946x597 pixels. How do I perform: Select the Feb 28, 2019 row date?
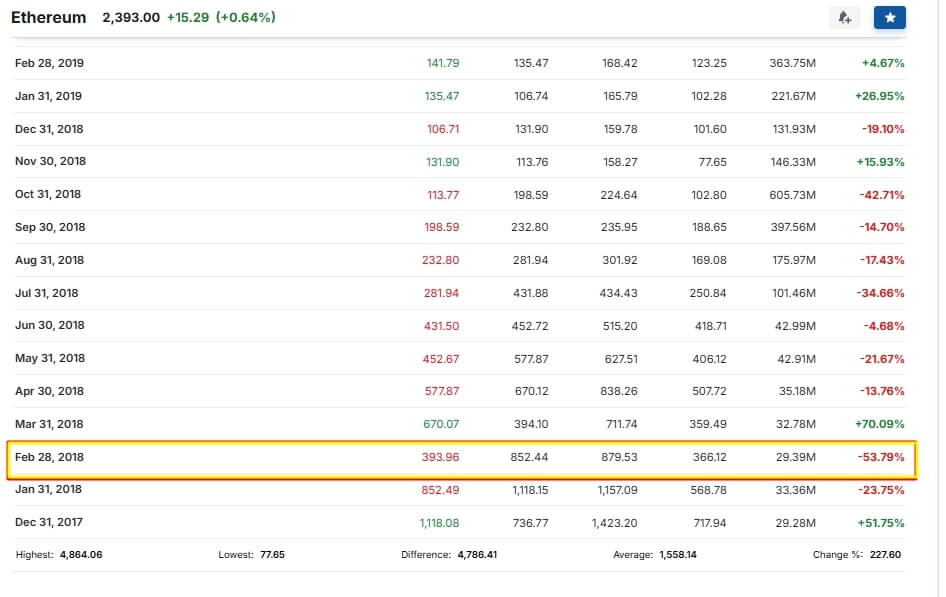49,63
